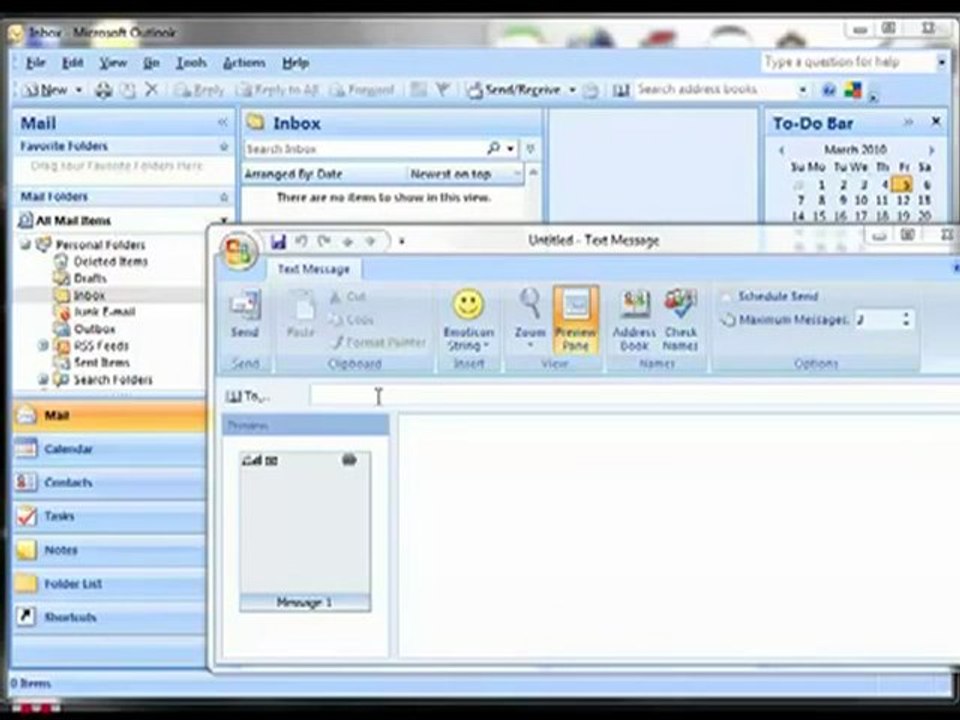Open the Help menu
The height and width of the screenshot is (720, 960).
coord(296,62)
